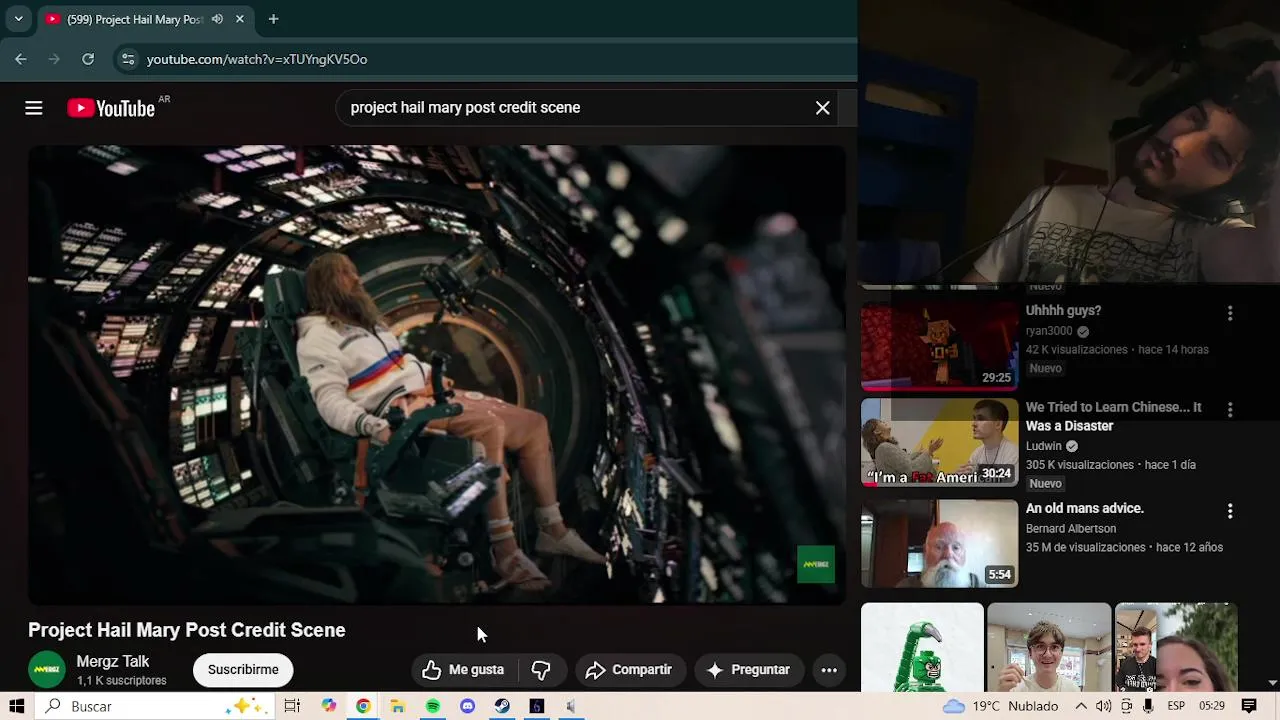
Task: Select the URL in the address bar
Action: pos(257,59)
